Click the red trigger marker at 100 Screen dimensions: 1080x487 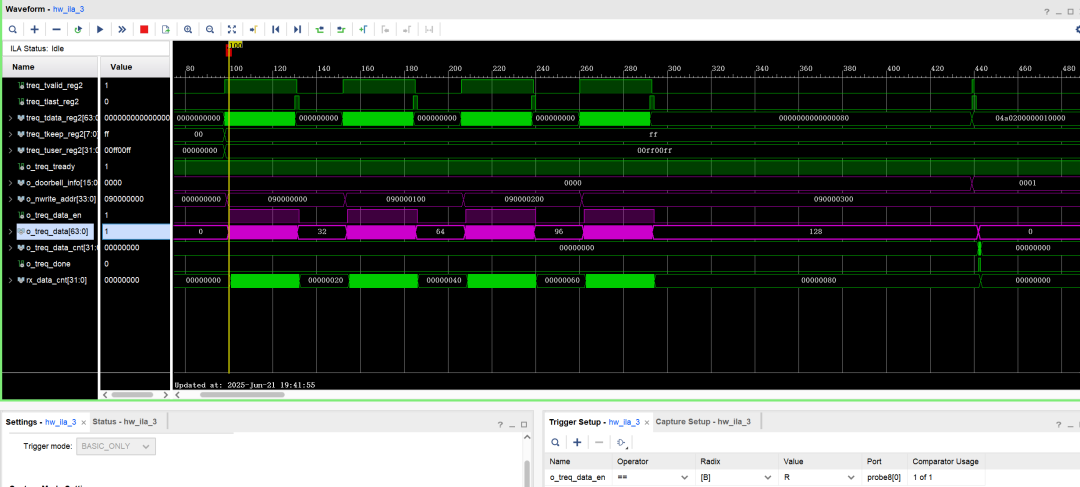click(229, 52)
